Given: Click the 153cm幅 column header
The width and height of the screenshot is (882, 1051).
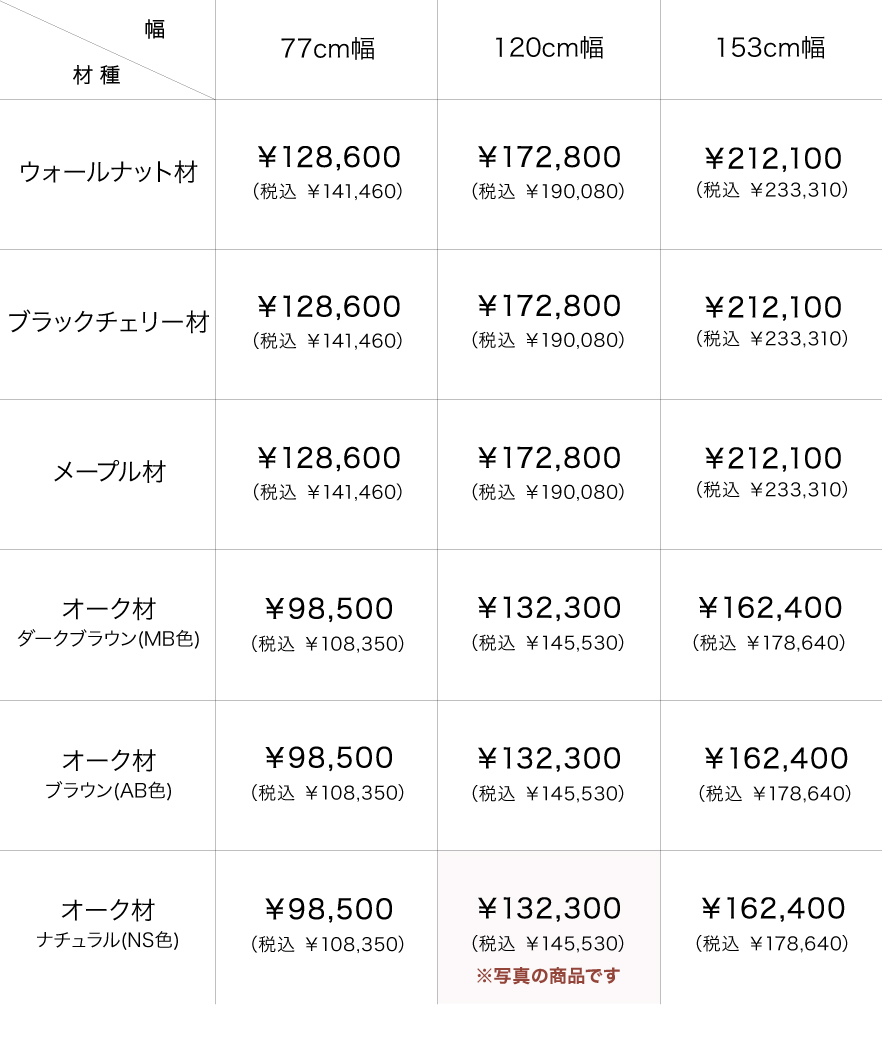Looking at the screenshot, I should point(771,48).
